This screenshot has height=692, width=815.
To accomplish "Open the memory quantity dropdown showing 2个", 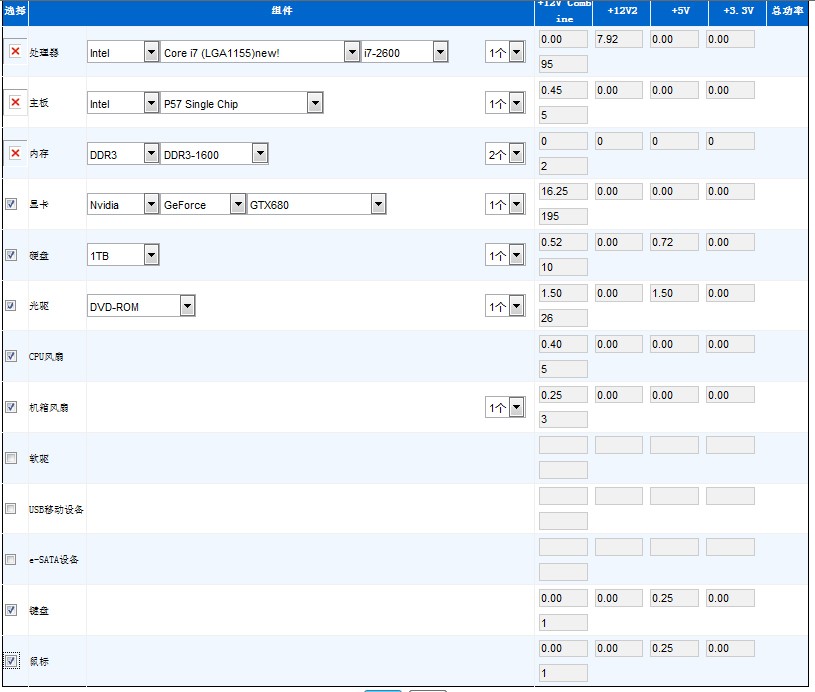I will tap(505, 154).
